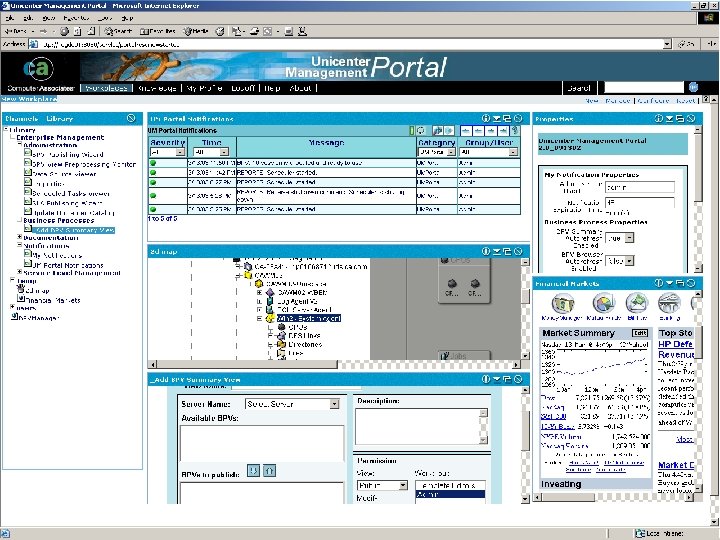Collapse the UM Portal Notifications panel arrow
Viewport: 720px width, 540px height.
pyautogui.click(x=497, y=118)
